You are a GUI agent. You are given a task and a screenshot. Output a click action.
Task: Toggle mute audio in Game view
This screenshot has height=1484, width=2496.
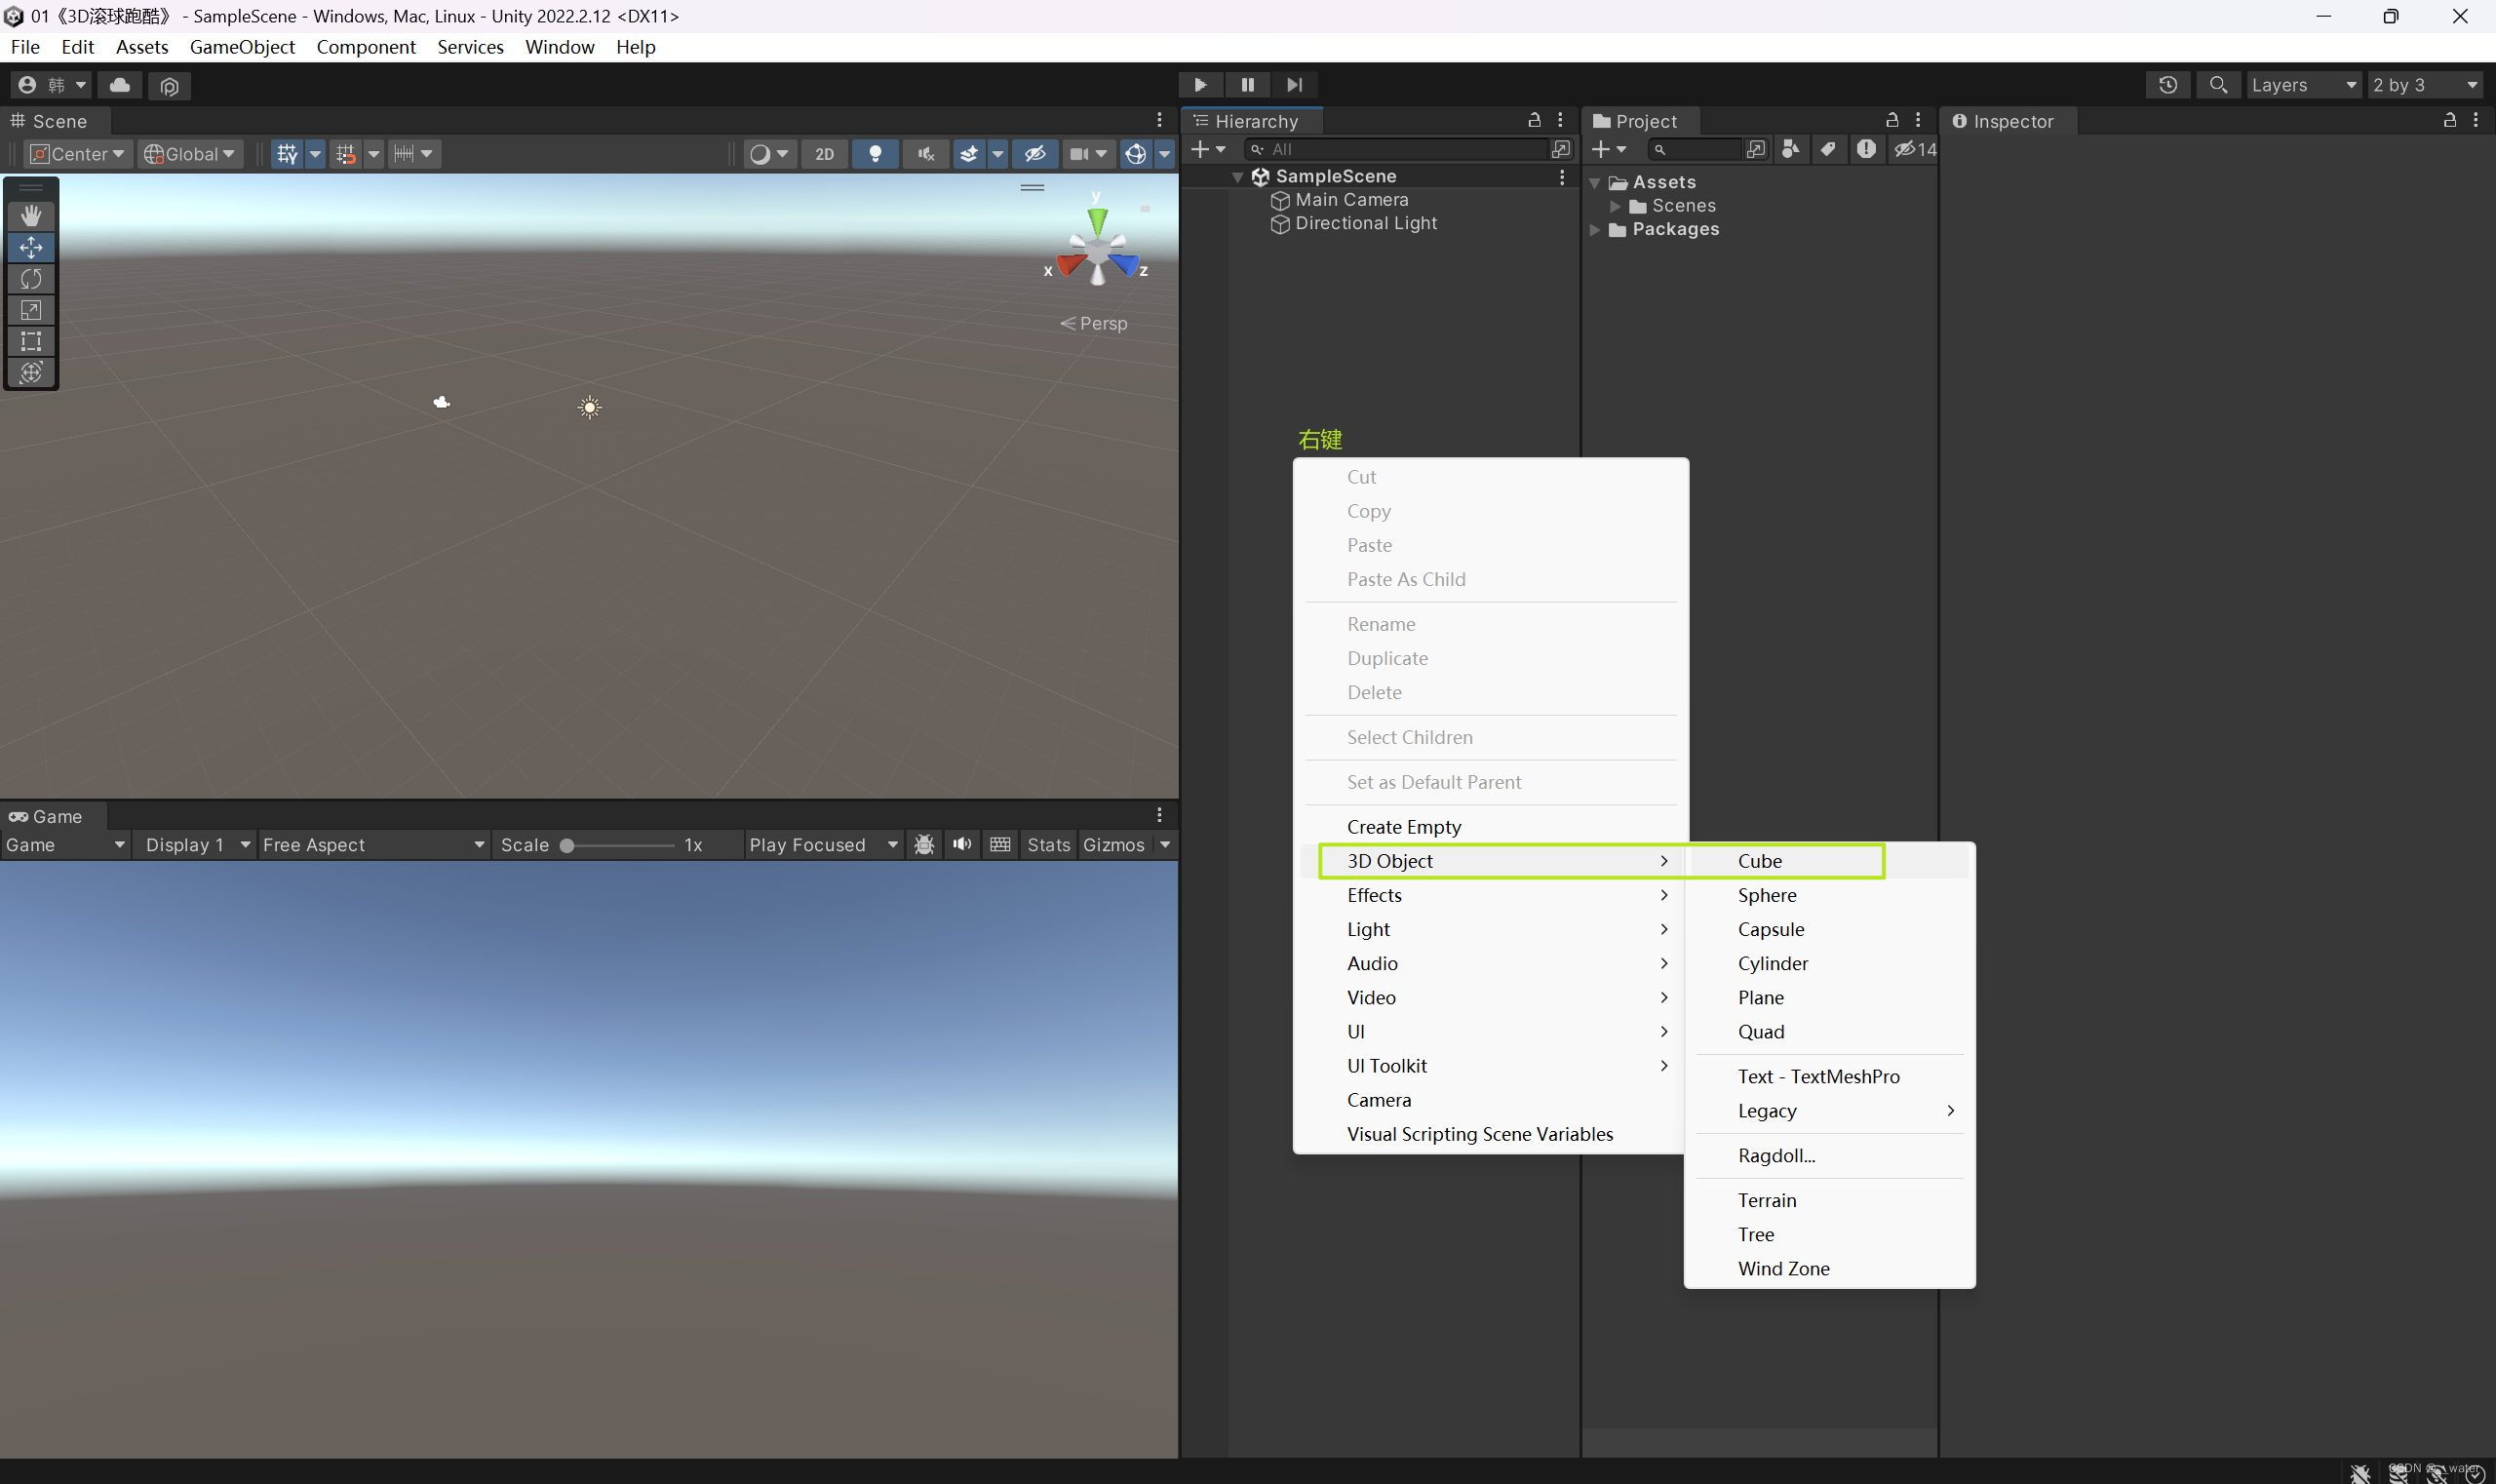point(962,845)
